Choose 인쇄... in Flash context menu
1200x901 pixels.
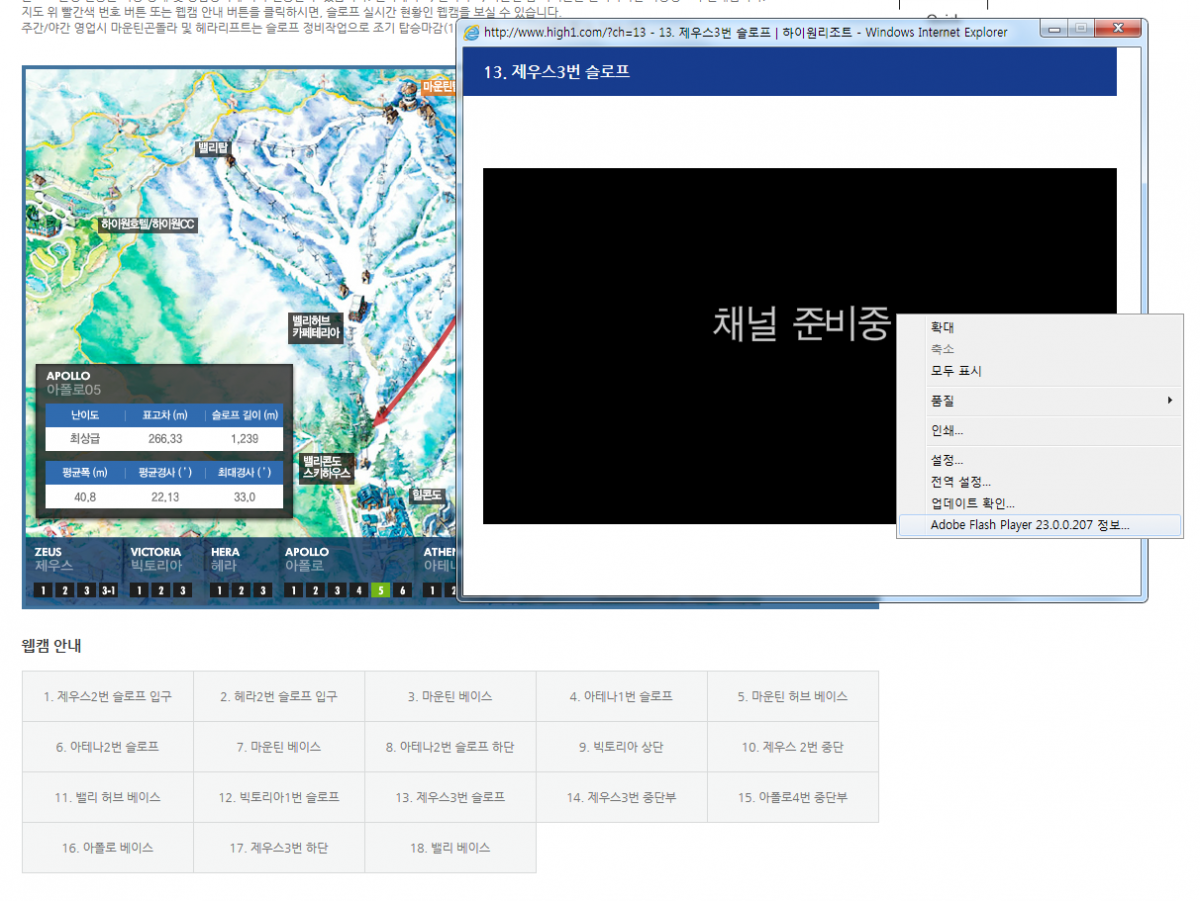[1040, 431]
